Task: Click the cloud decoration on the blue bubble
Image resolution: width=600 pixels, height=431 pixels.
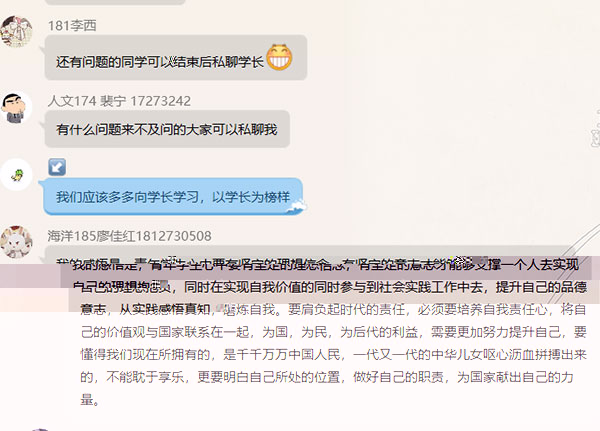Action: pos(297,207)
